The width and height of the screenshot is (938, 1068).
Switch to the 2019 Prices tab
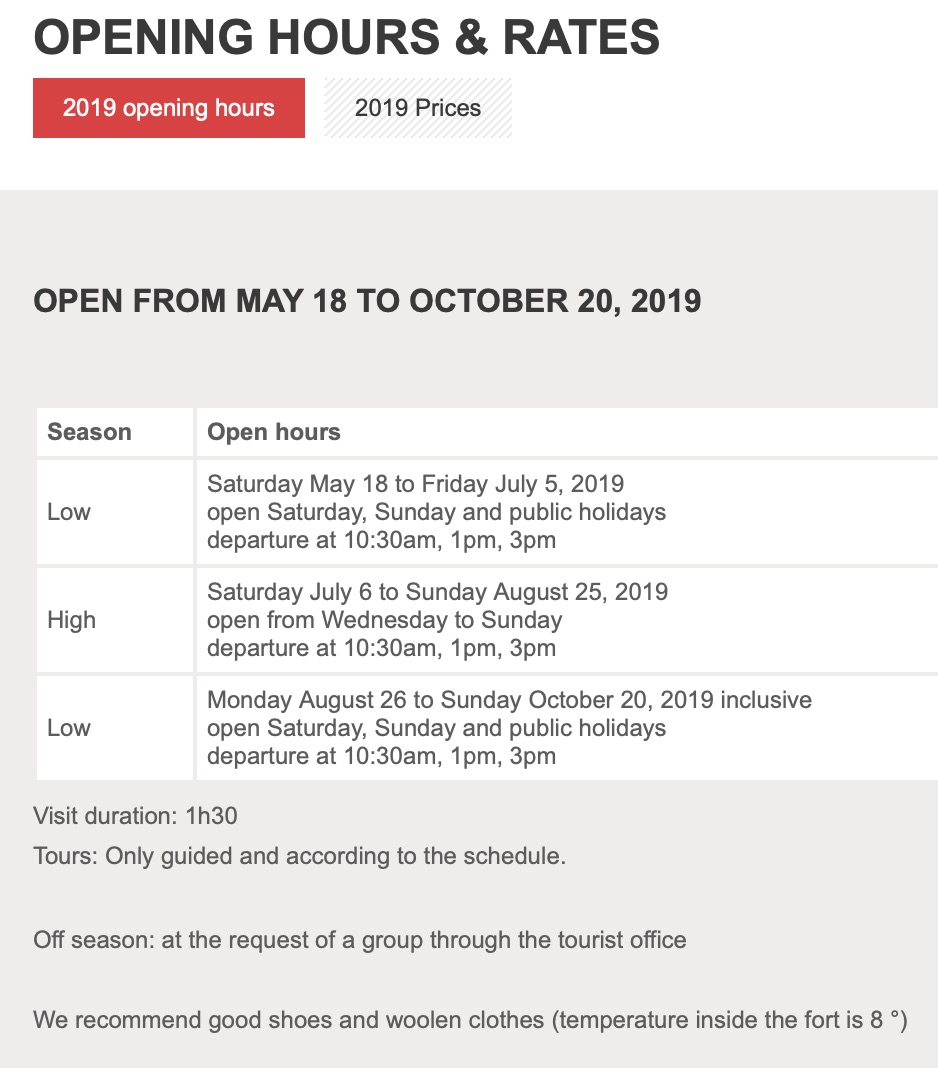click(417, 108)
